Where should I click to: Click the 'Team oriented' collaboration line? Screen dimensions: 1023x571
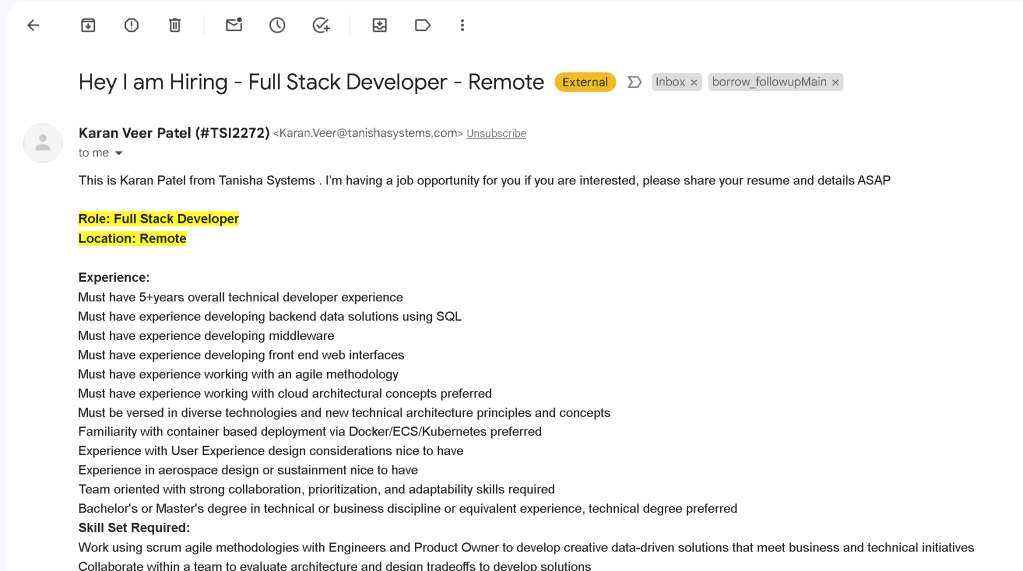[316, 489]
